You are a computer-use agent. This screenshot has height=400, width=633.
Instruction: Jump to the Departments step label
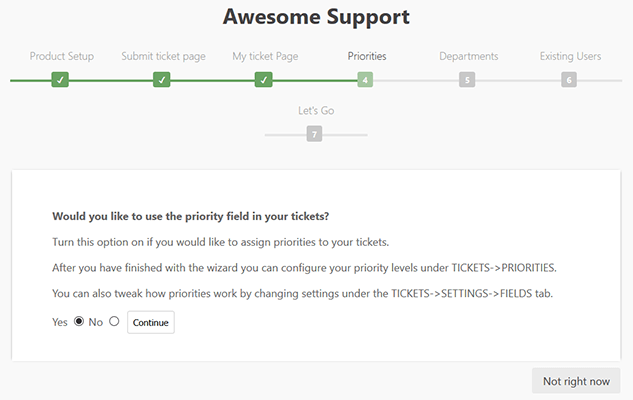coord(468,56)
